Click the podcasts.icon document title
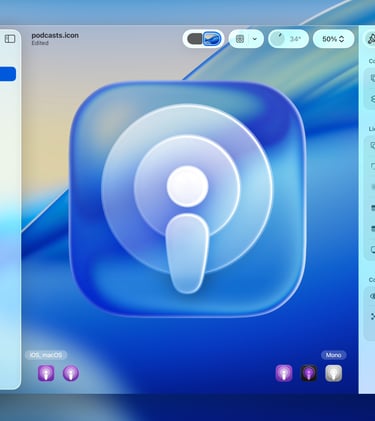The height and width of the screenshot is (421, 375). click(55, 35)
